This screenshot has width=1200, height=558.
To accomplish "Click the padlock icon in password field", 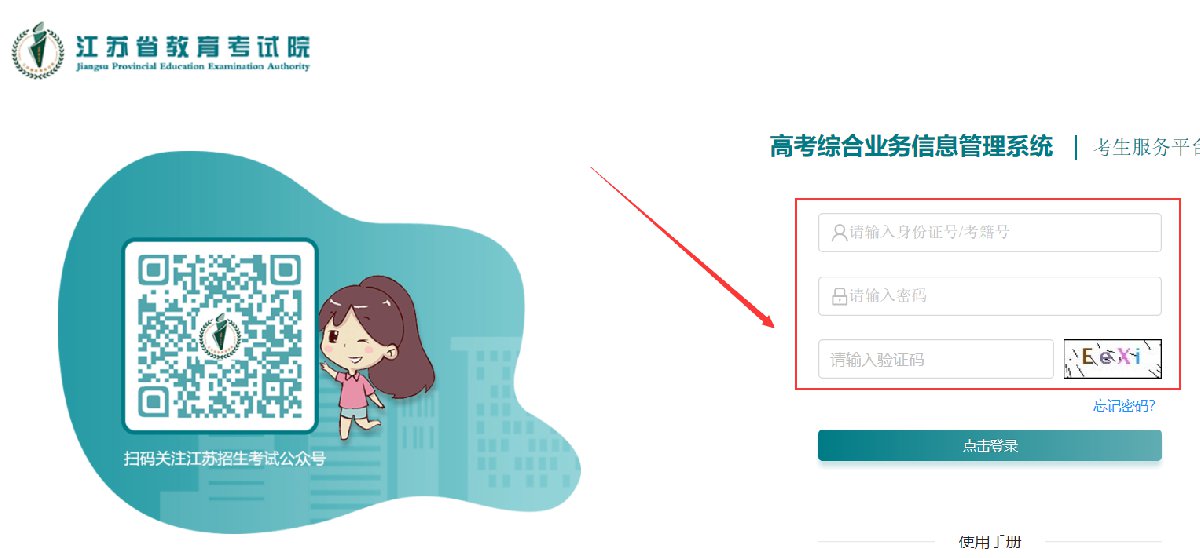I will pos(839,297).
